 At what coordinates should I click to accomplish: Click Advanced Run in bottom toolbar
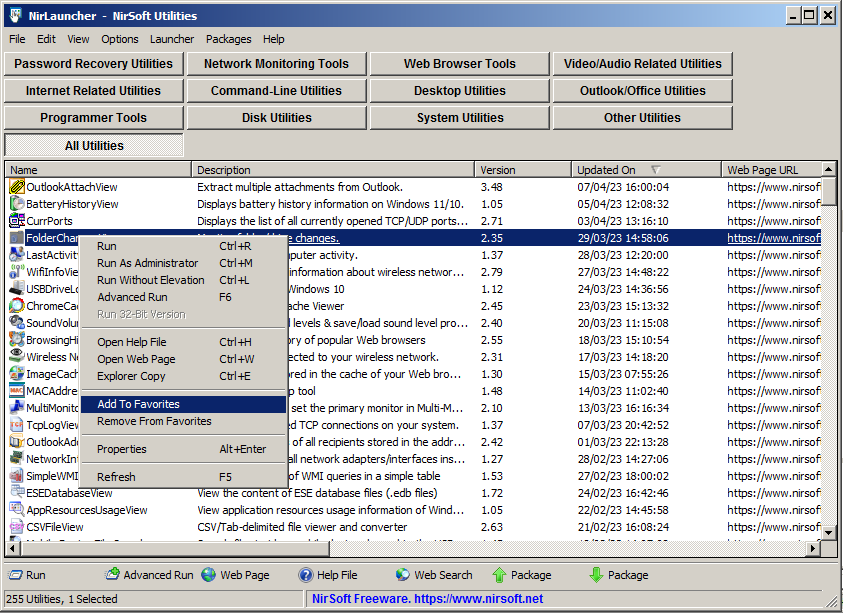(x=149, y=575)
